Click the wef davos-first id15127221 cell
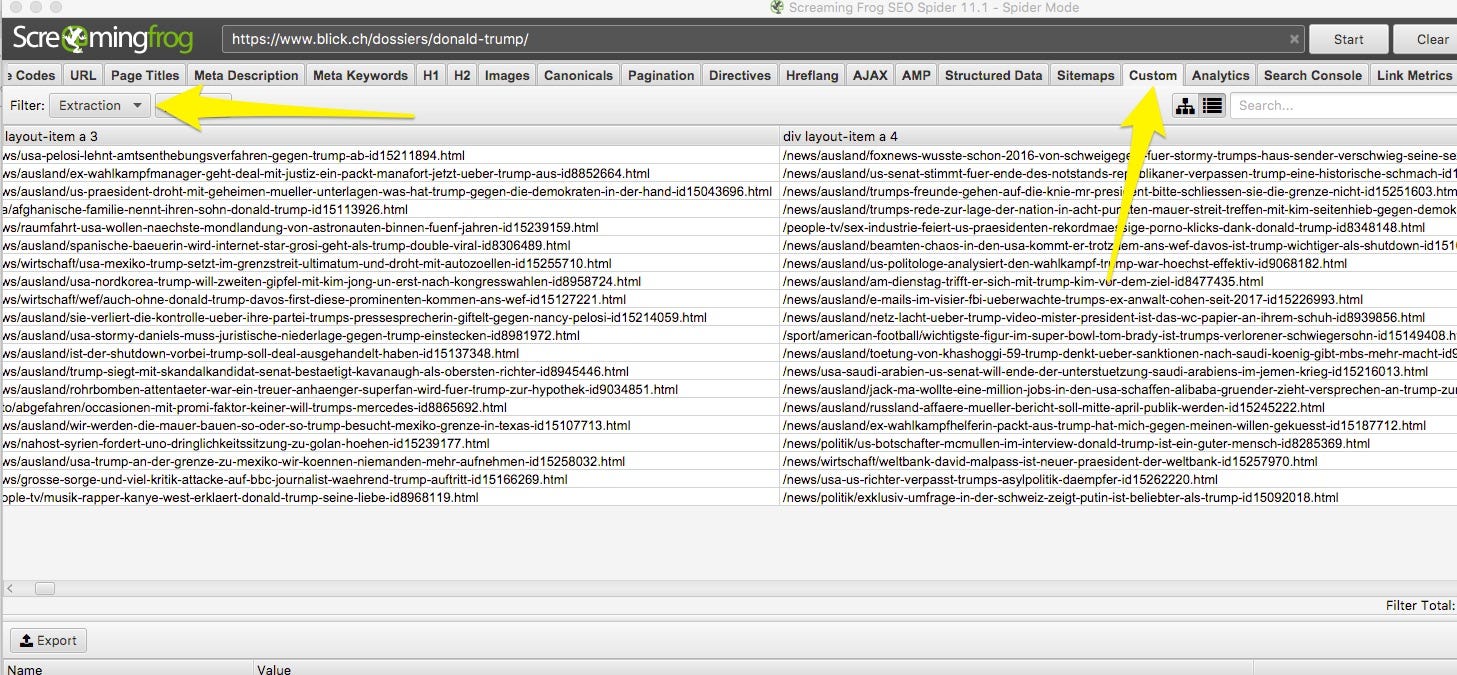This screenshot has width=1457, height=675. tap(391, 299)
